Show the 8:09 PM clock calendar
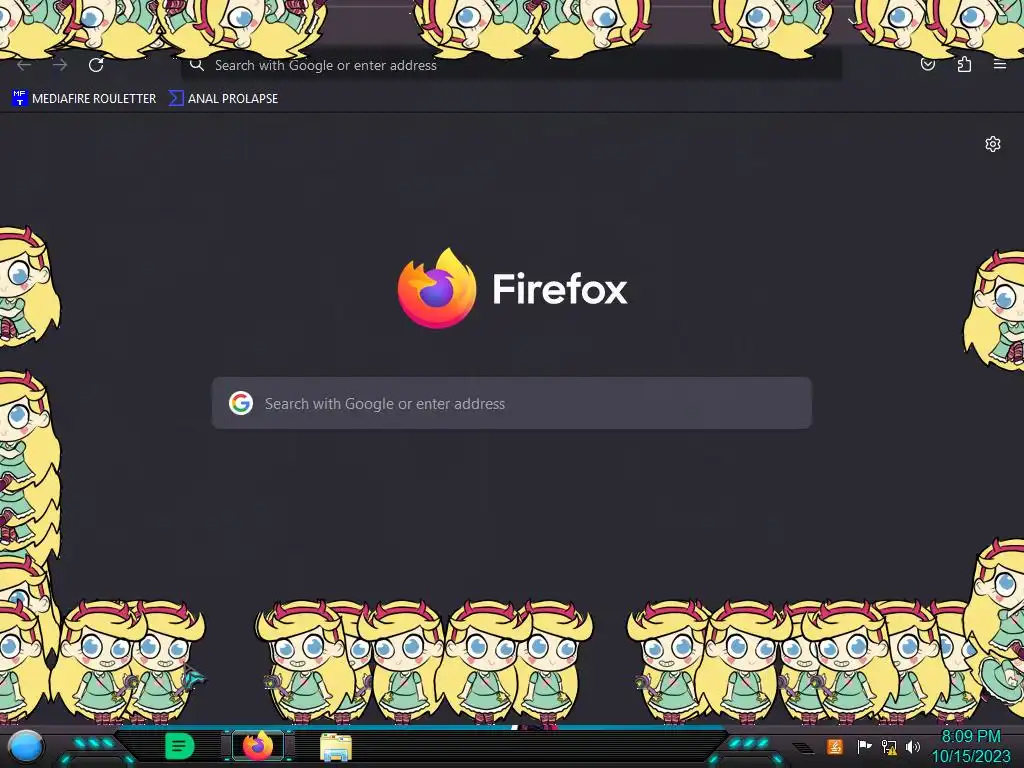 pos(971,746)
